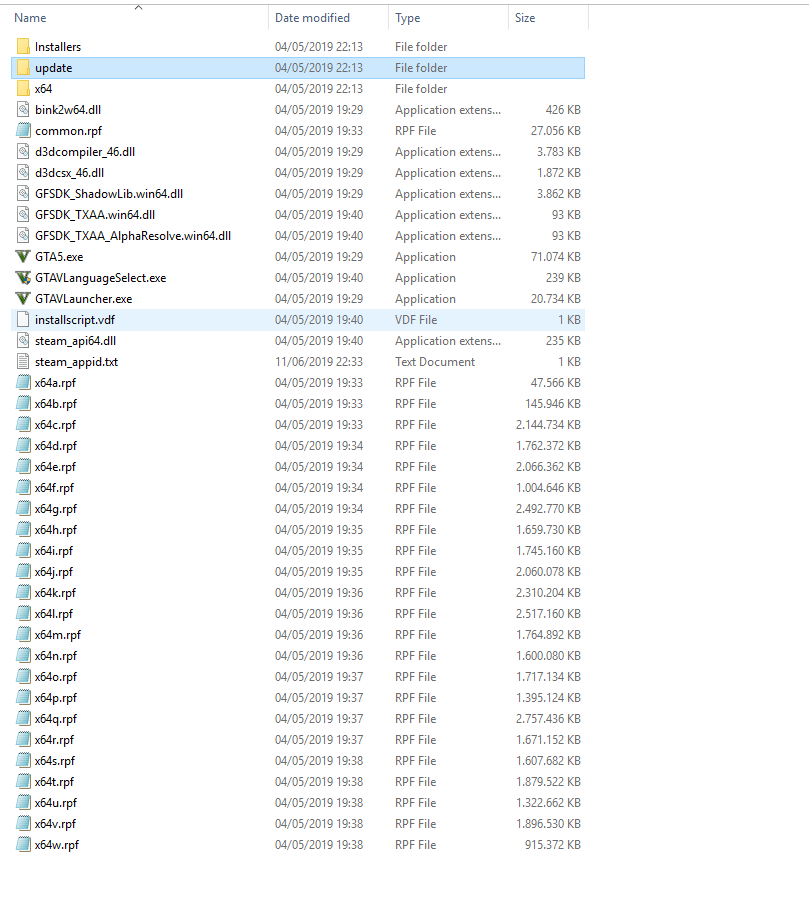
Task: Click the bink2w64.dll file icon
Action: (x=23, y=109)
